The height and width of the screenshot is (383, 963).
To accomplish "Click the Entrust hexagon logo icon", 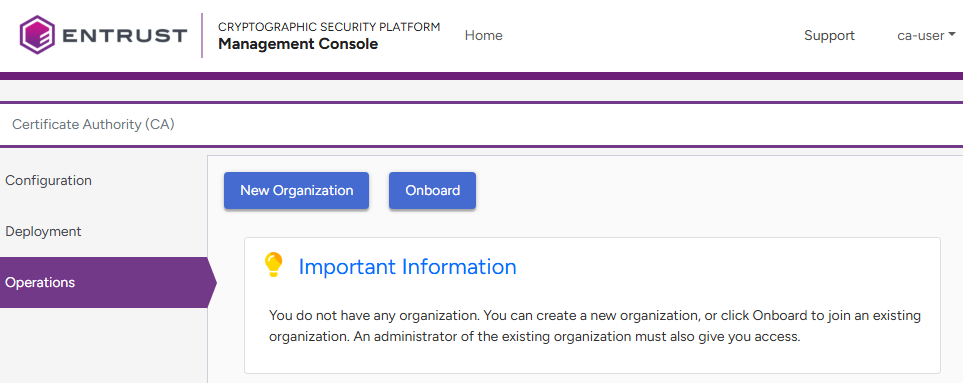I will (37, 35).
